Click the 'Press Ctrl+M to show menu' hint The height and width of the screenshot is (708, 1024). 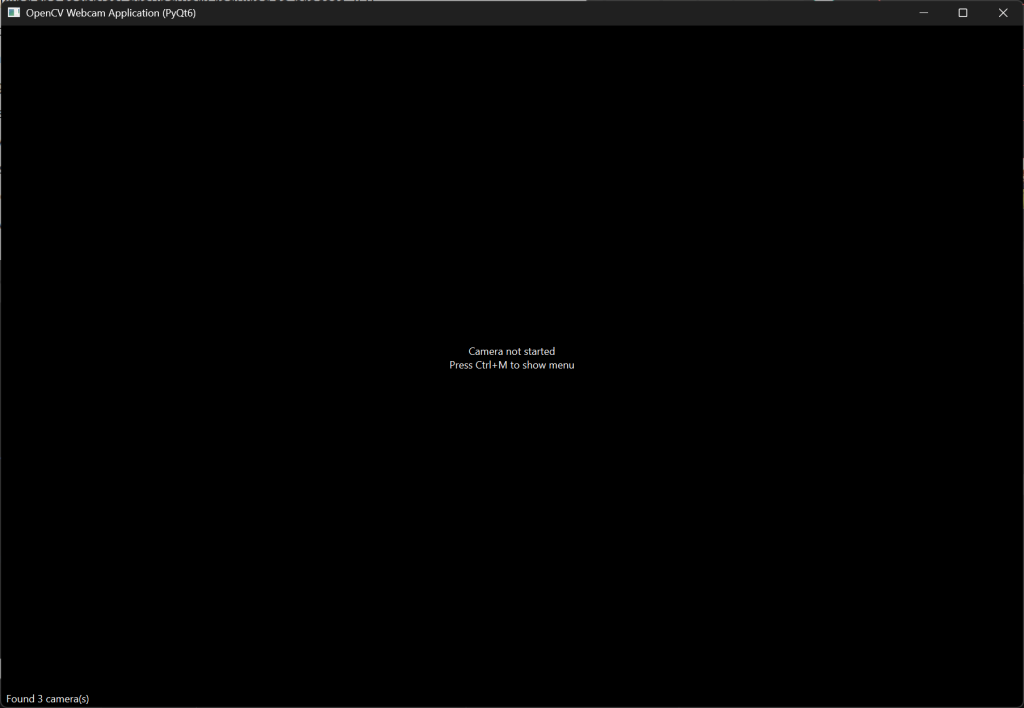511,365
